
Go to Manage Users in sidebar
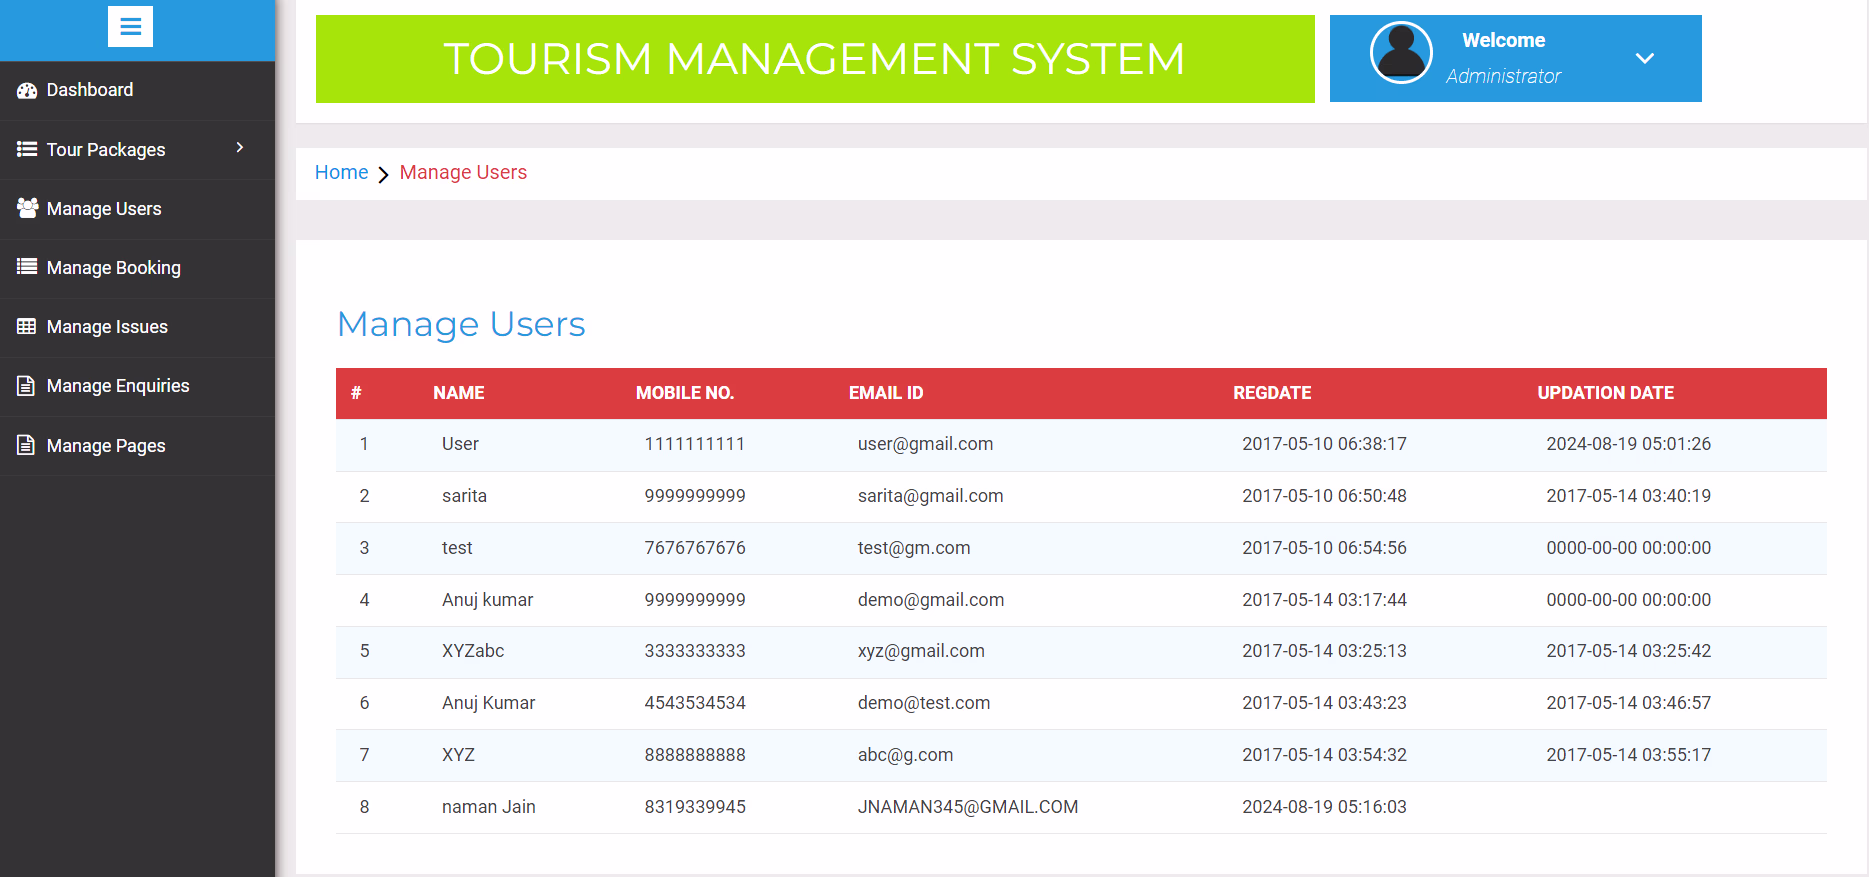coord(137,208)
